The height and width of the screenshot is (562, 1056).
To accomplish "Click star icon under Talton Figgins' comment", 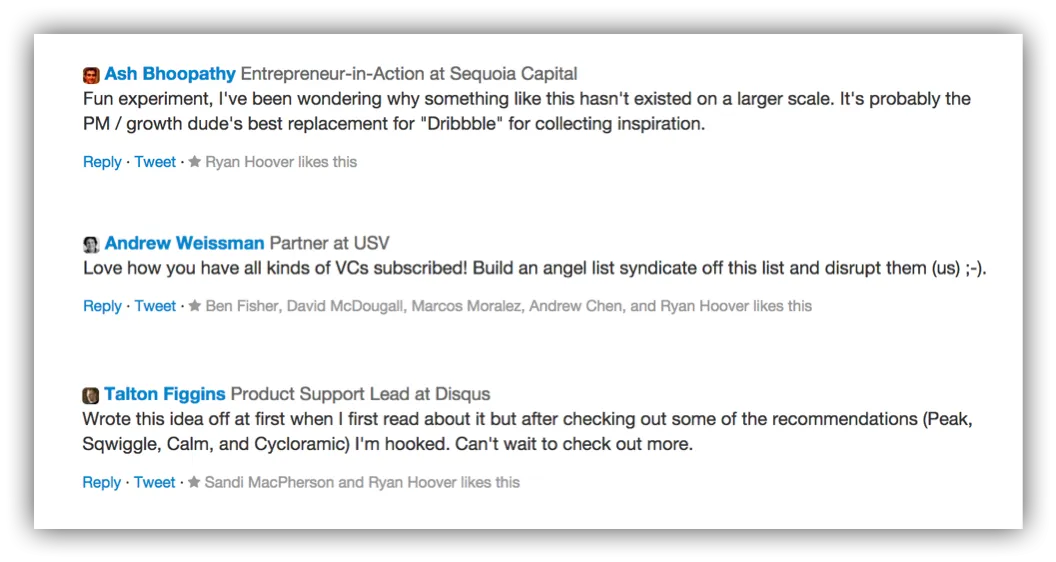I will point(195,482).
